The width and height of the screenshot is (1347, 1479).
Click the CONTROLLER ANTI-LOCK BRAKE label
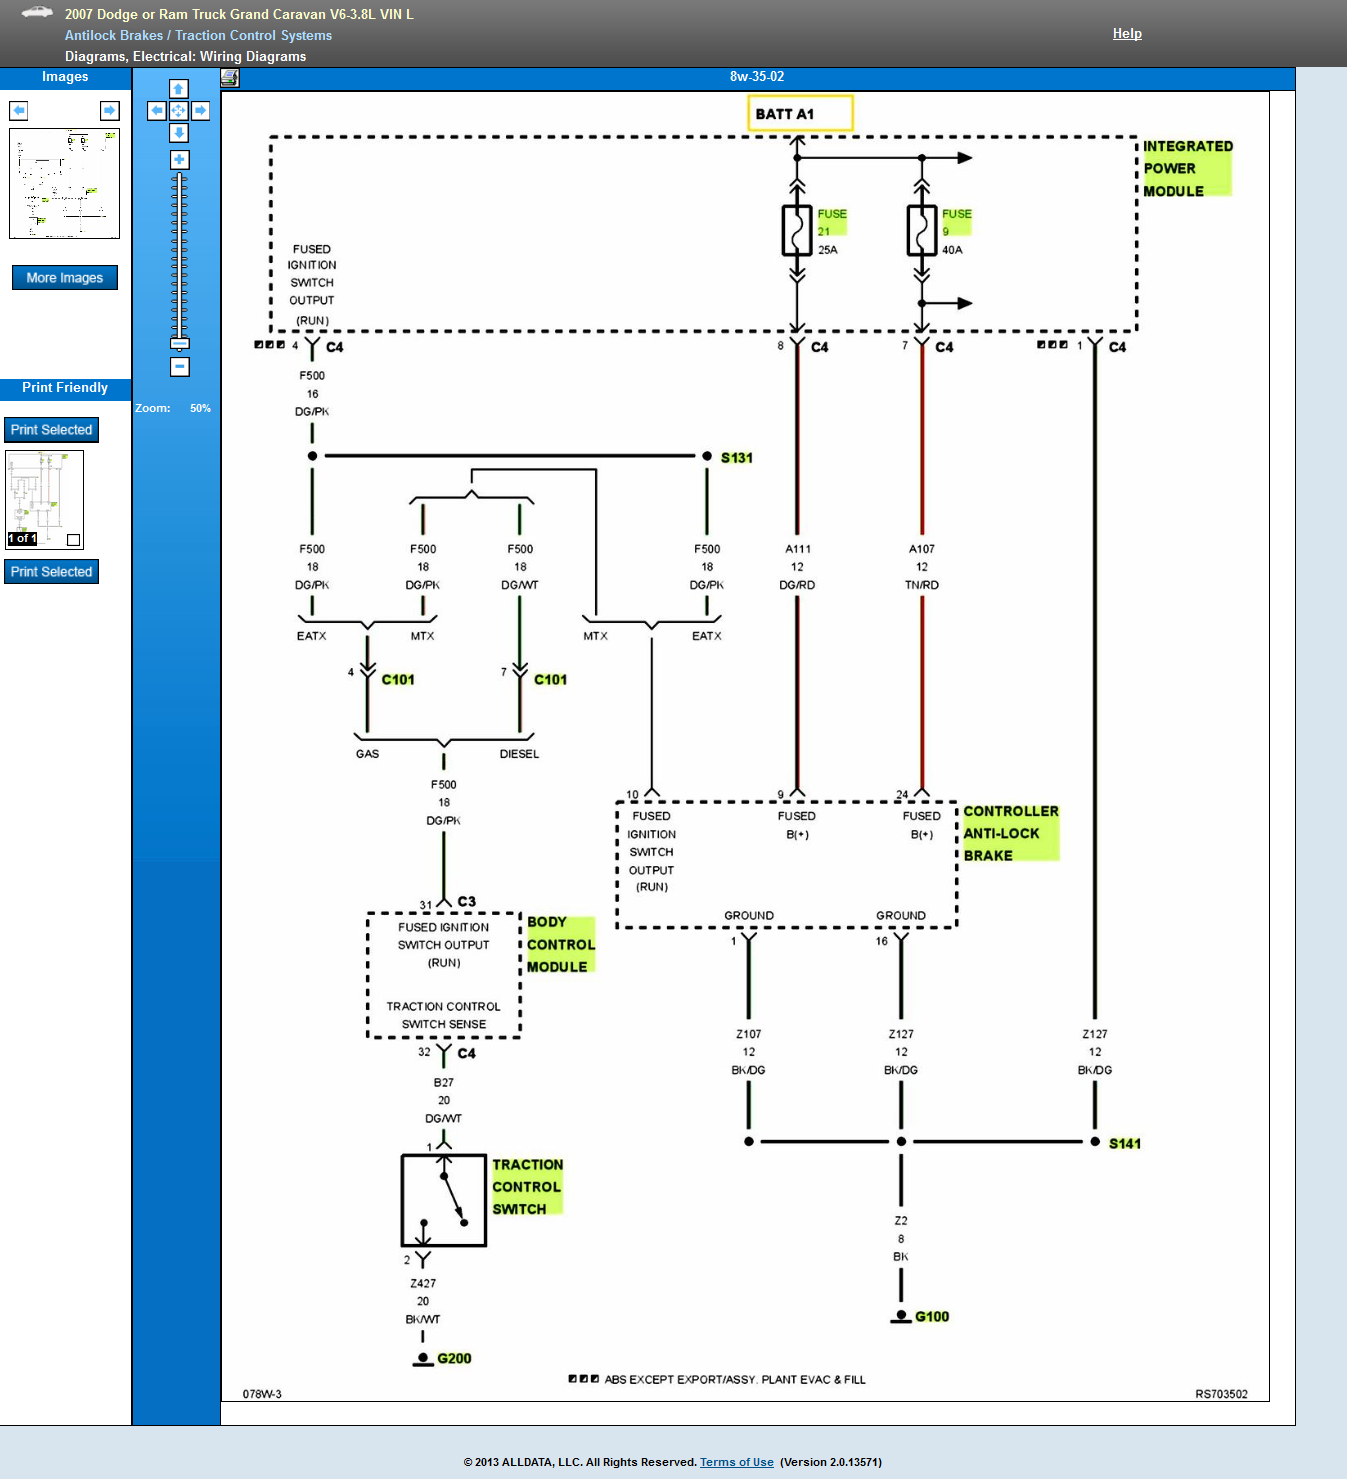(1010, 833)
